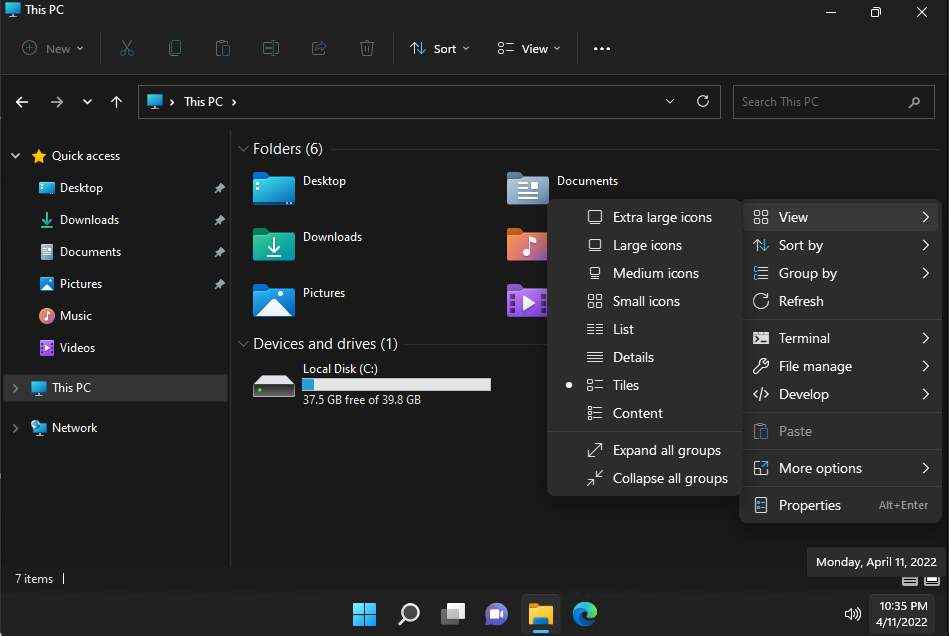The width and height of the screenshot is (949, 636).
Task: Click the New button in toolbar
Action: tap(52, 48)
